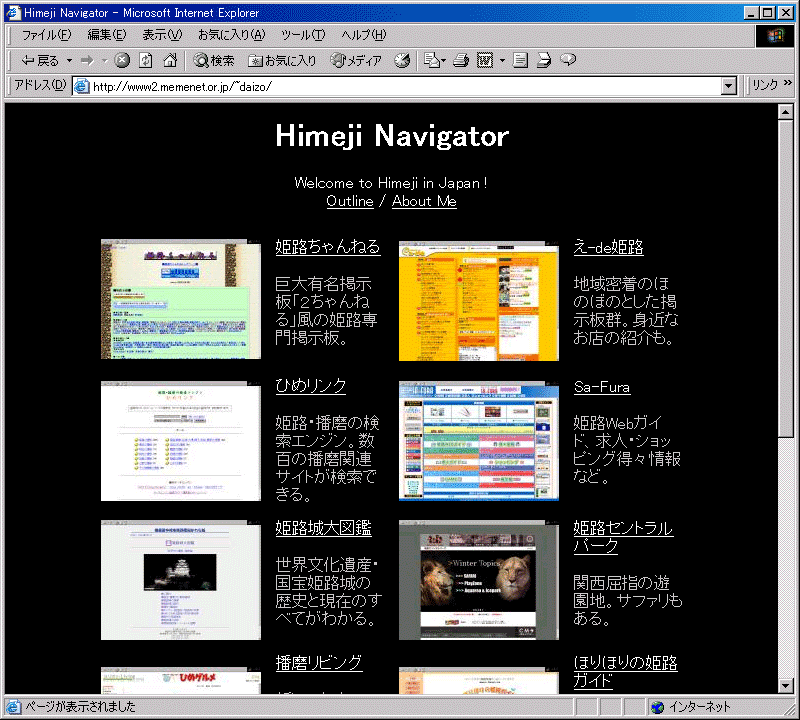Click the 播磨リビング site thumbnail

click(181, 680)
